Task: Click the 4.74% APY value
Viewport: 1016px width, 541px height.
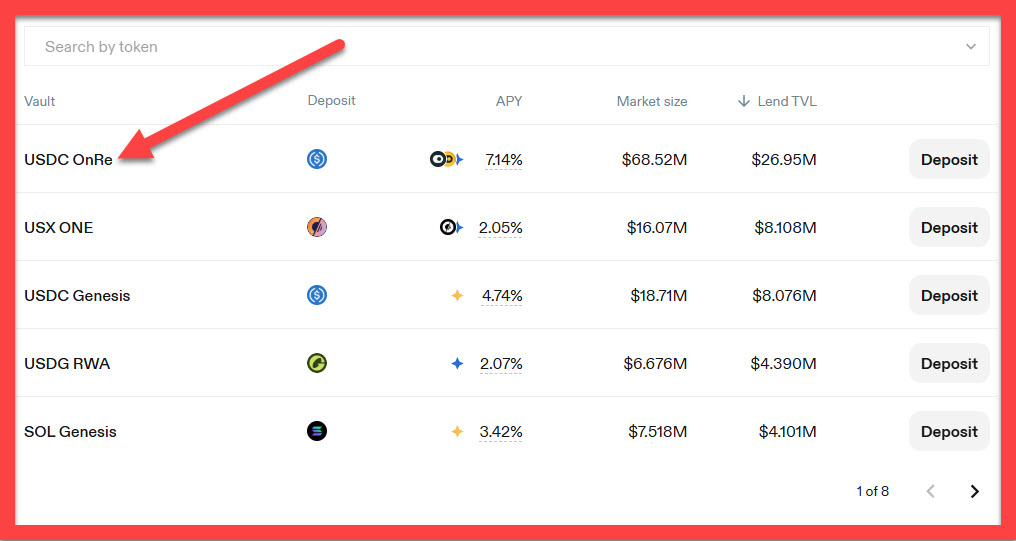Action: tap(502, 295)
